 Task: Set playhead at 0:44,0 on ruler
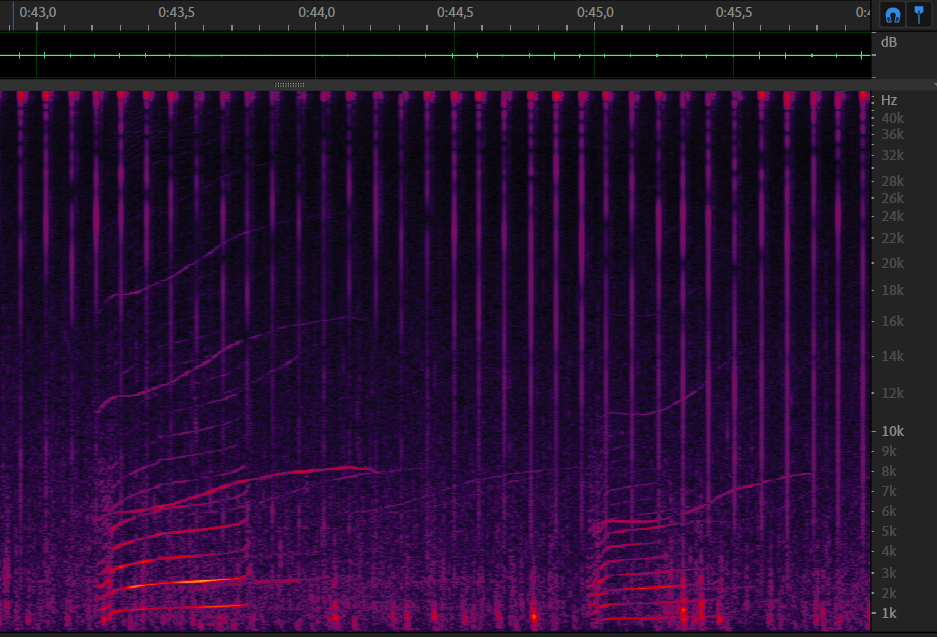[x=316, y=12]
